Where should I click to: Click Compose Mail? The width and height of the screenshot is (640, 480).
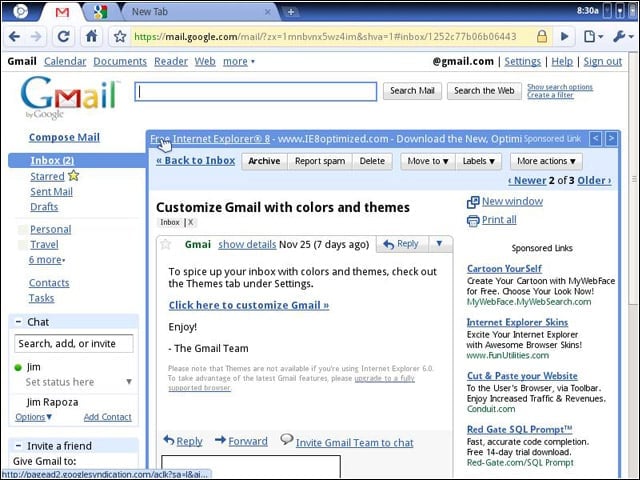(64, 137)
